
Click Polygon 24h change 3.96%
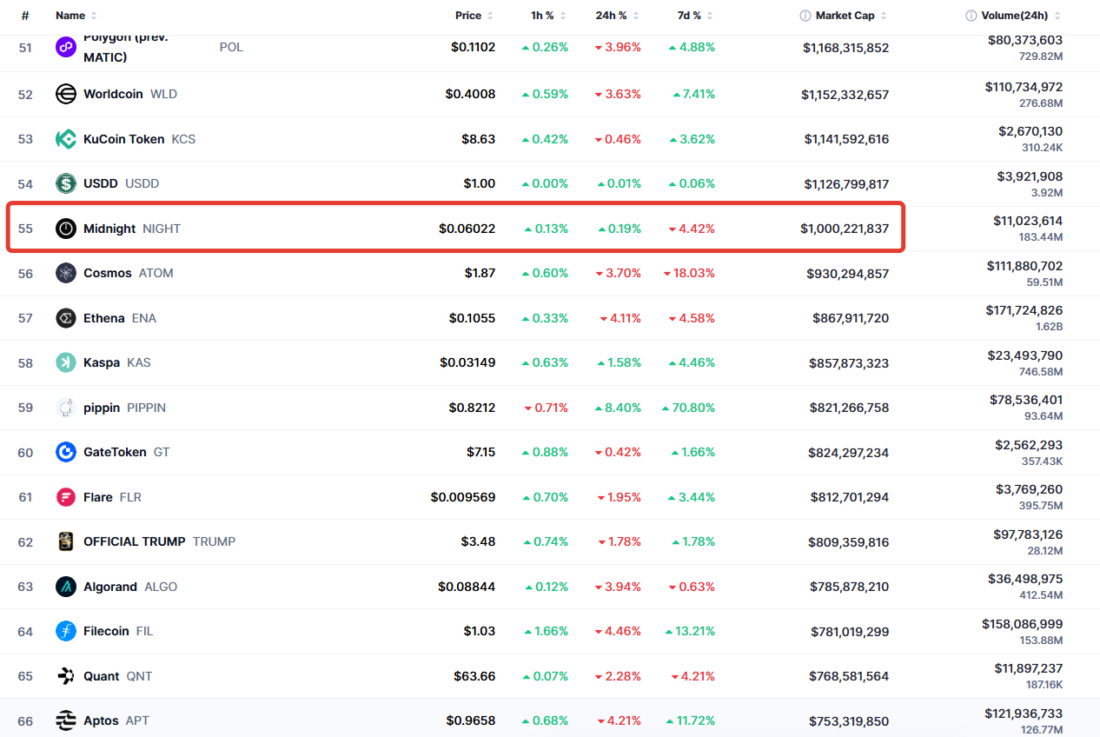coord(617,47)
